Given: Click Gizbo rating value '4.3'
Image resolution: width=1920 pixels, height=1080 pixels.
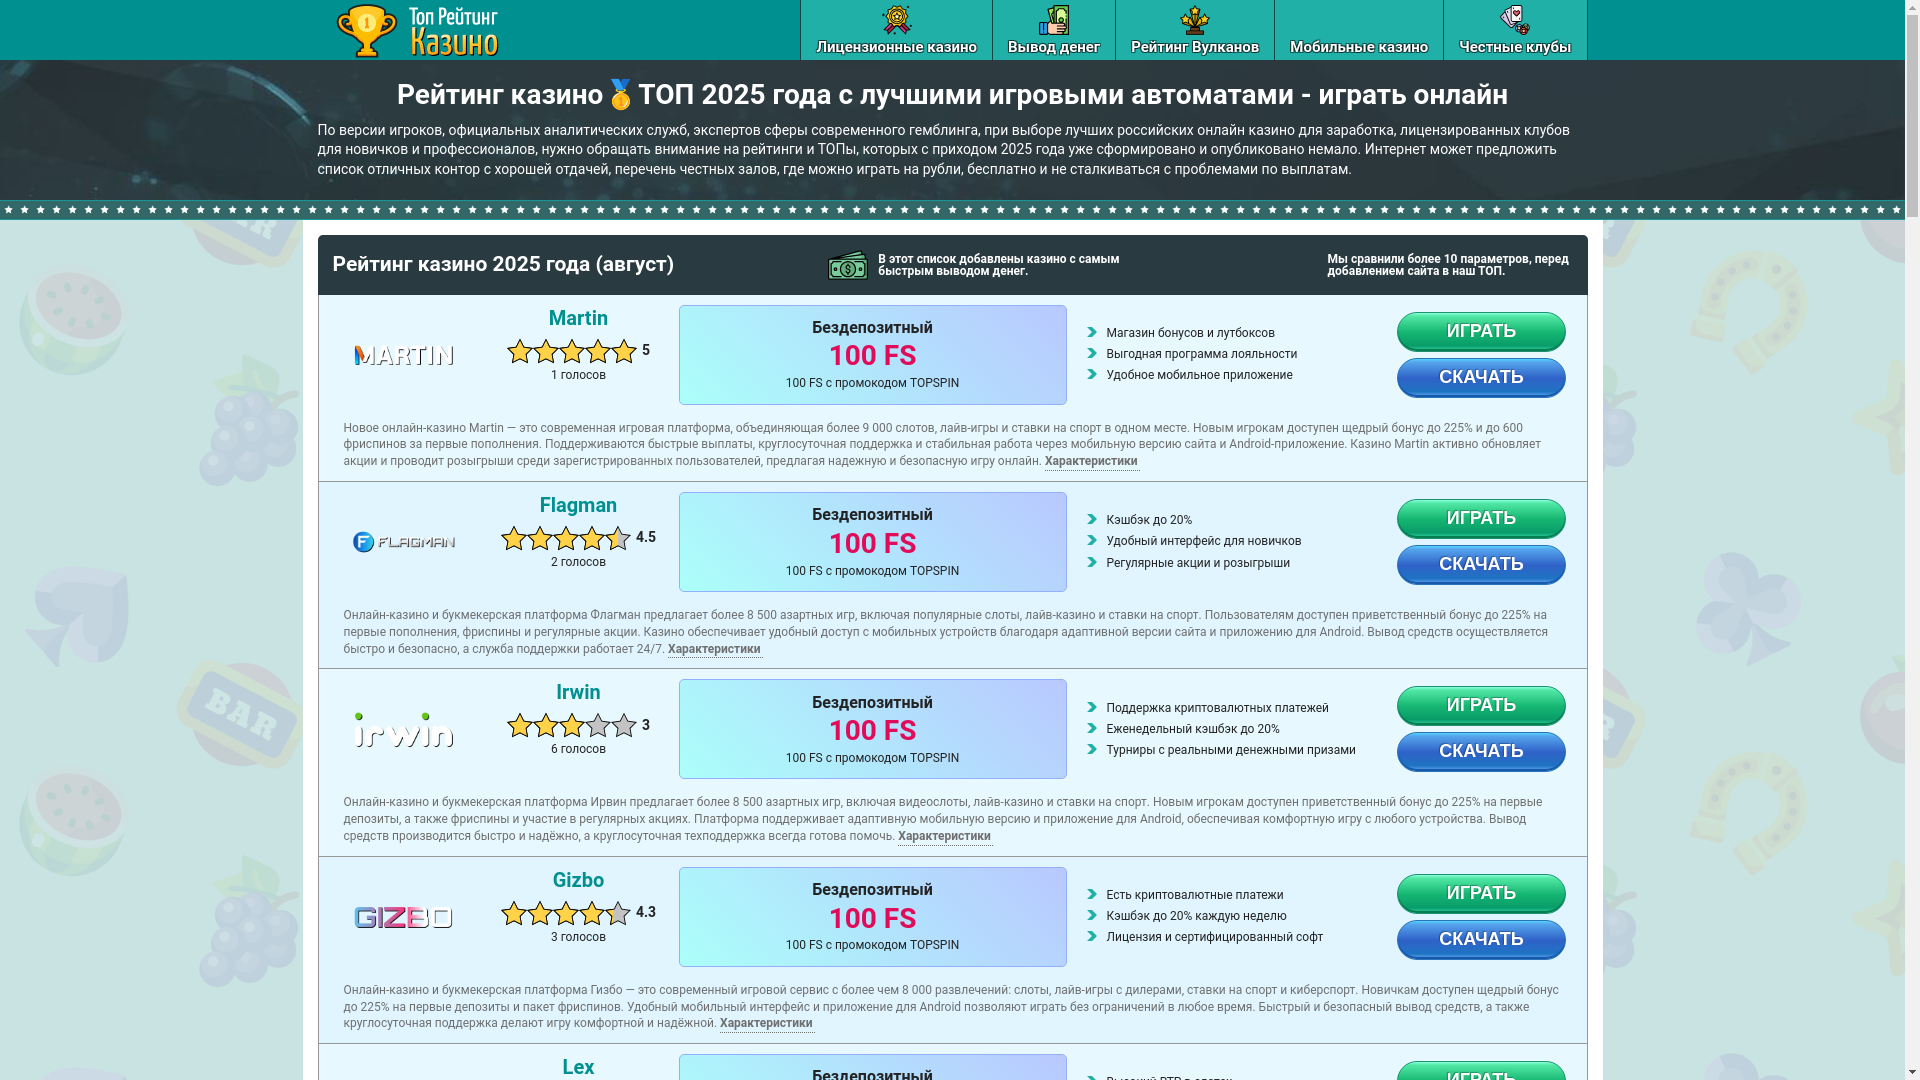Looking at the screenshot, I should click(646, 912).
